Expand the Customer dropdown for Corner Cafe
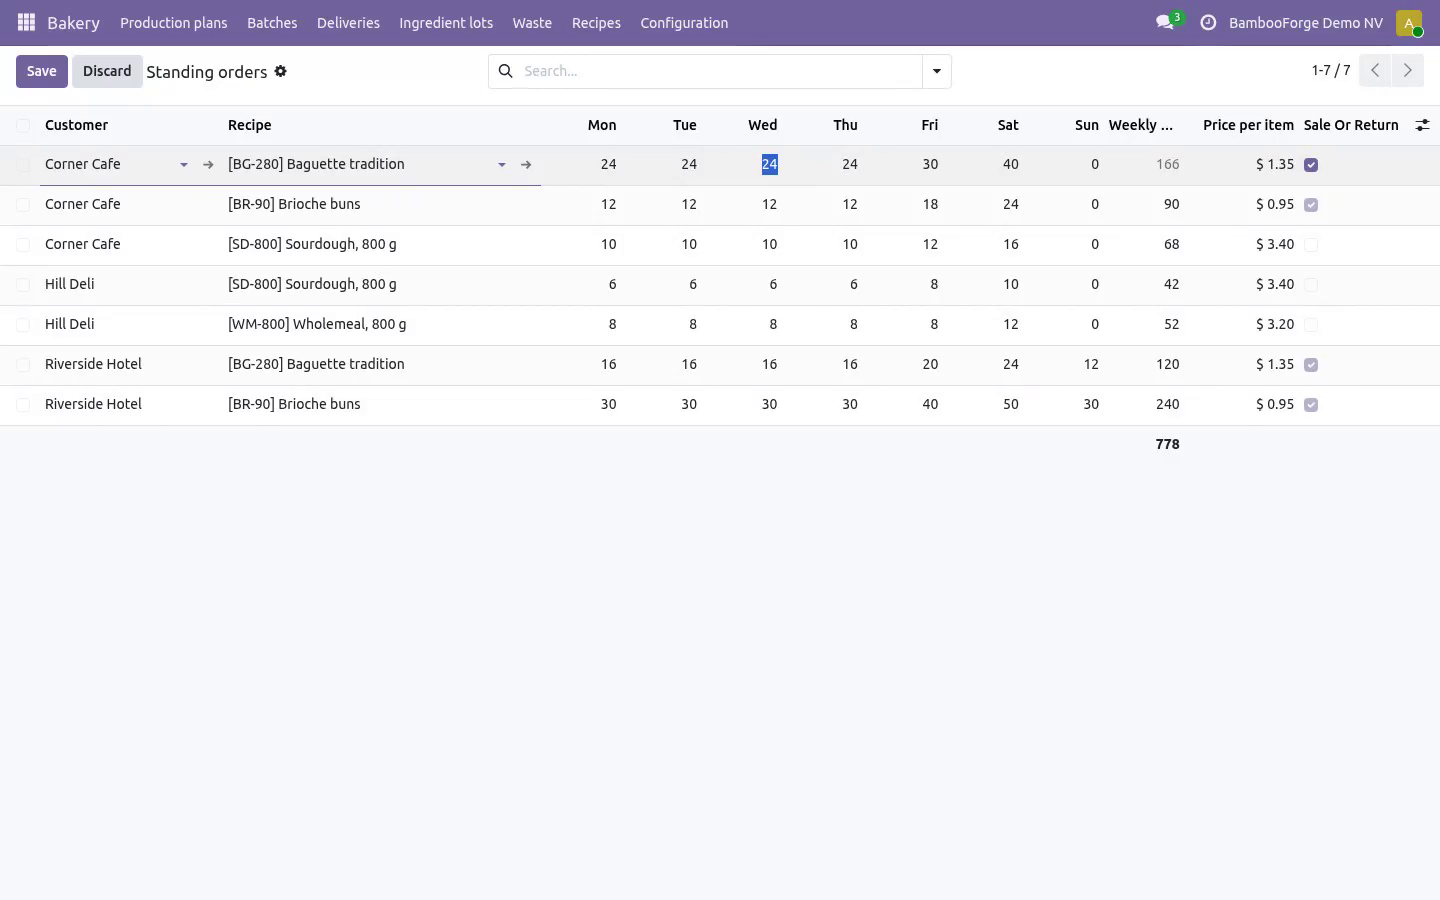The width and height of the screenshot is (1440, 900). pyautogui.click(x=184, y=165)
